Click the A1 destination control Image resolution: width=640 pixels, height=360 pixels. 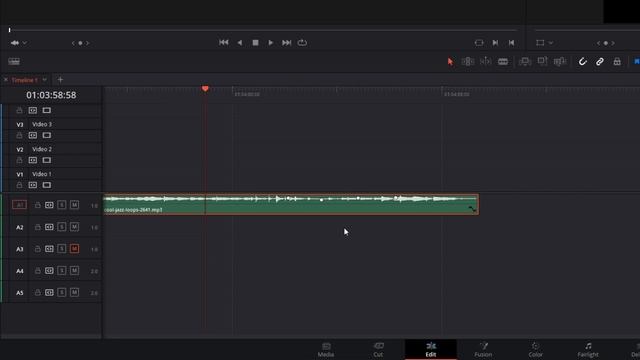[x=19, y=205]
